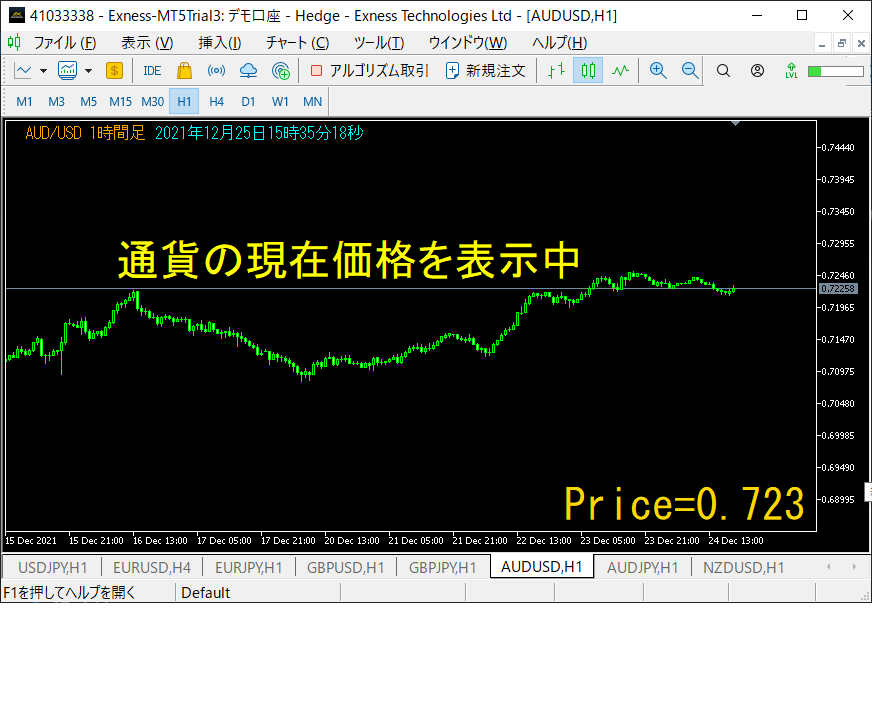Minimize the inner chart window
Screen dimensions: 872x704
pos(821,43)
